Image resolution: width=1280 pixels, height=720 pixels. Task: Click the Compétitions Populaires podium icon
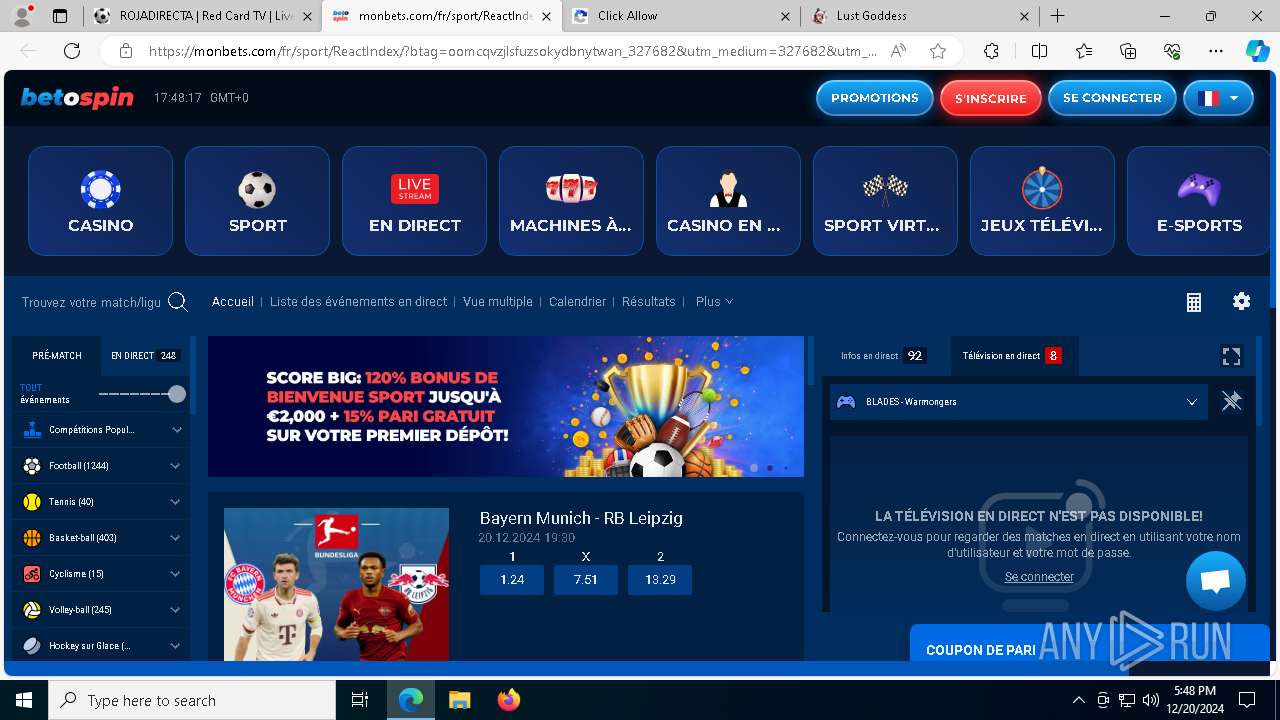pos(32,430)
